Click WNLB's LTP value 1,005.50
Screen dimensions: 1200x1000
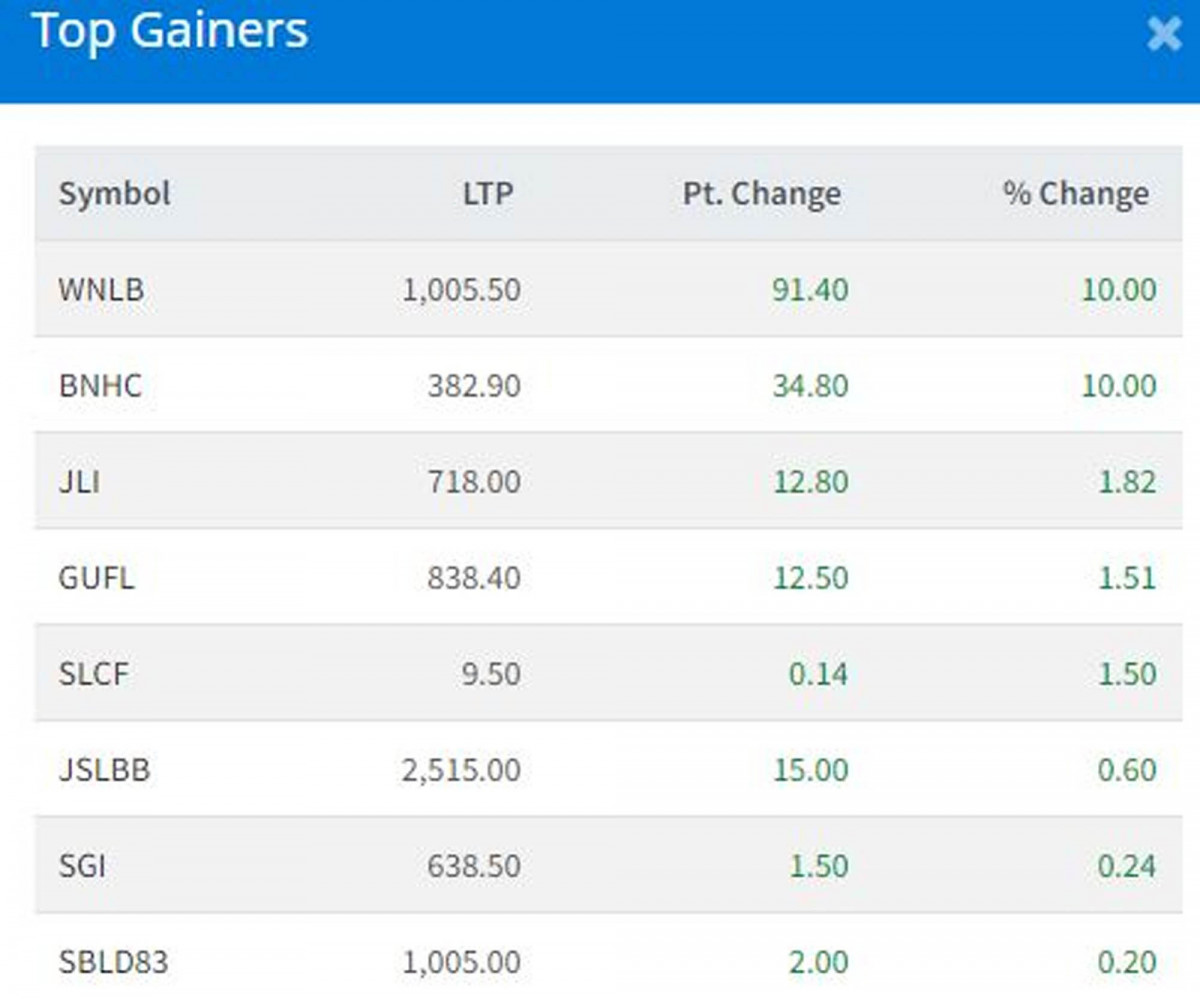coord(461,290)
